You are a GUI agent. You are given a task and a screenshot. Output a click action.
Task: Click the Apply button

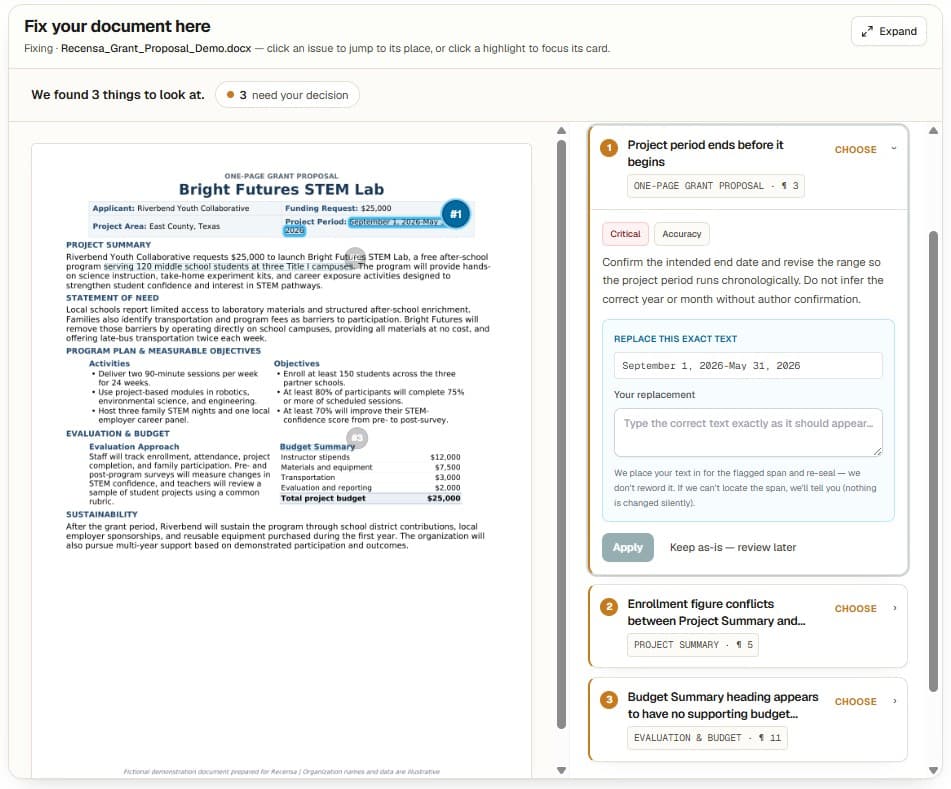click(x=628, y=547)
